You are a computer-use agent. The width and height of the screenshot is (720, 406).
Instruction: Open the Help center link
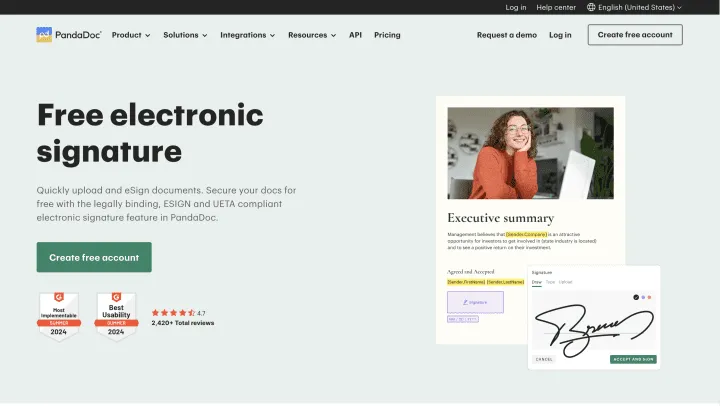556,7
